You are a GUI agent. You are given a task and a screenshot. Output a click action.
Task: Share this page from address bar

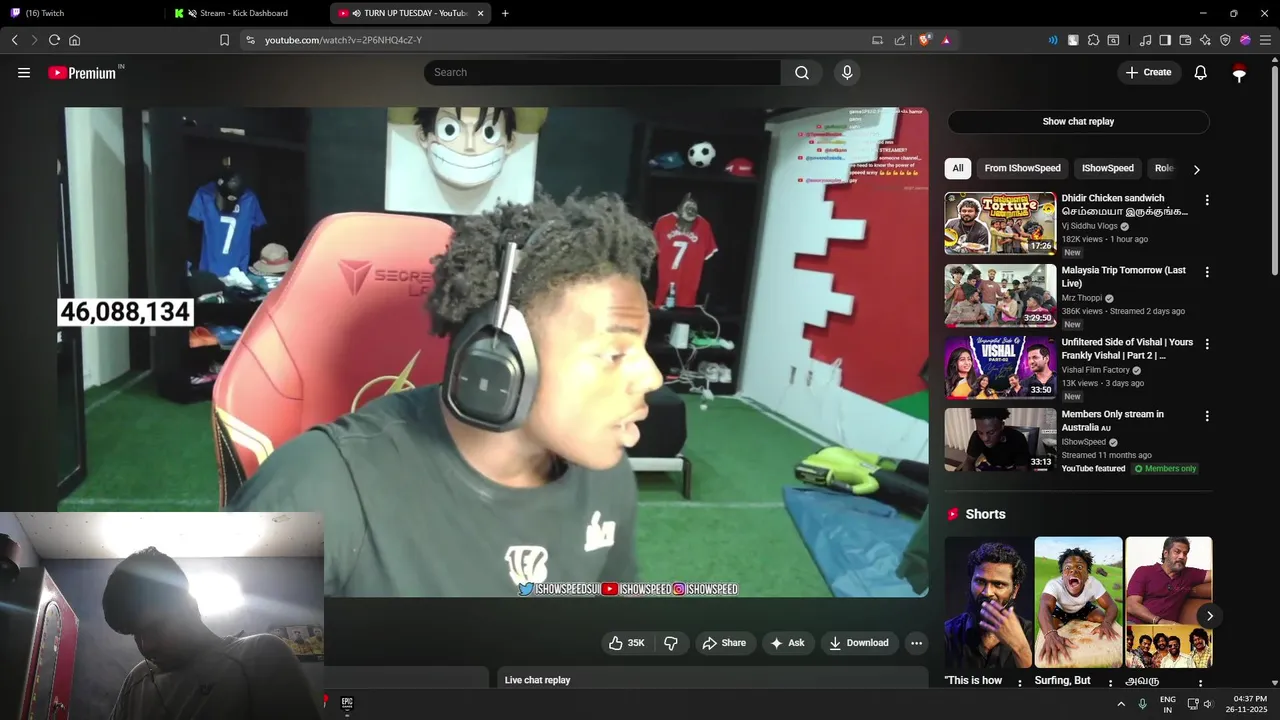900,40
